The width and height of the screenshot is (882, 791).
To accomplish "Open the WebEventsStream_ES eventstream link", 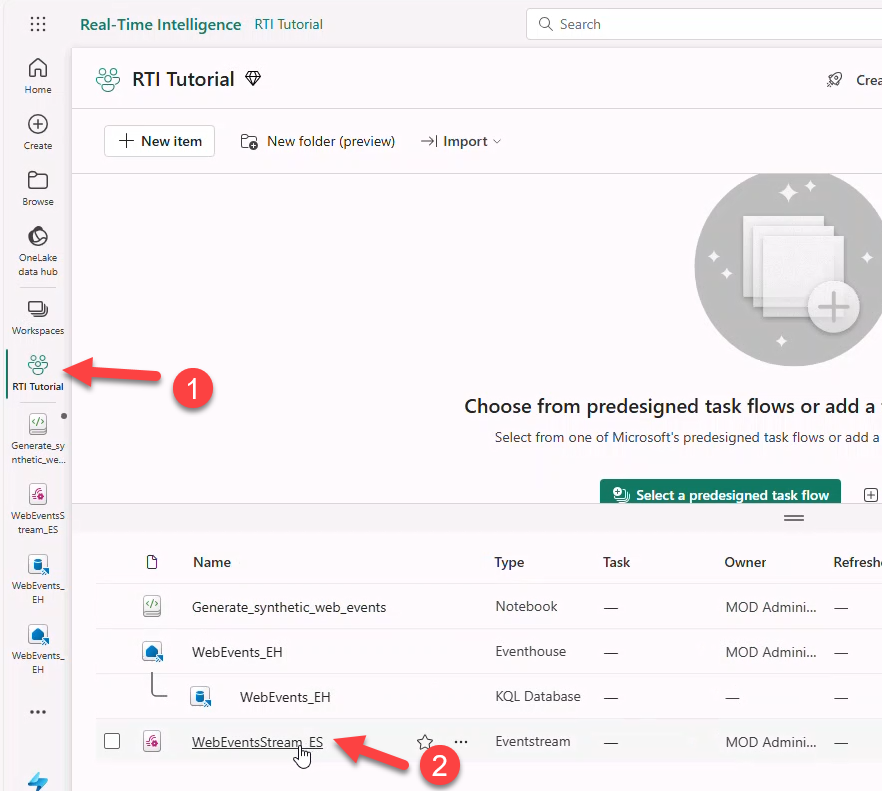I will point(257,742).
